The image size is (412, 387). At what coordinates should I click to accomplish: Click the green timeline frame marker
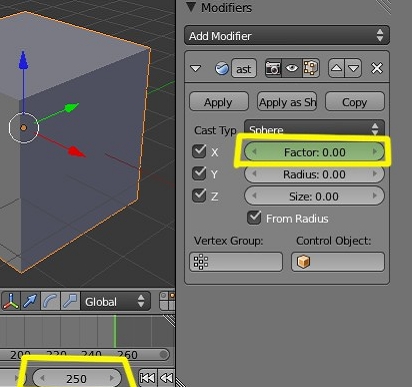(x=115, y=331)
